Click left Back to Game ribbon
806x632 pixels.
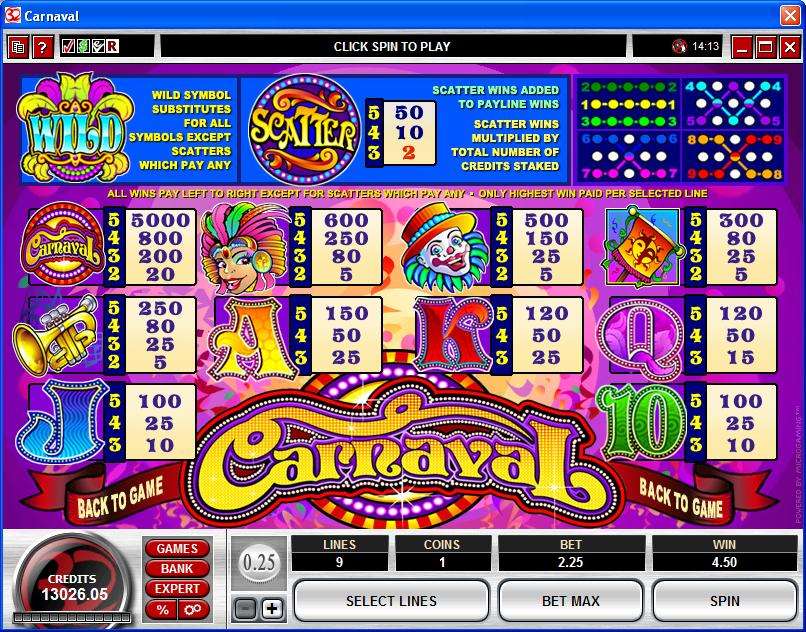click(118, 497)
